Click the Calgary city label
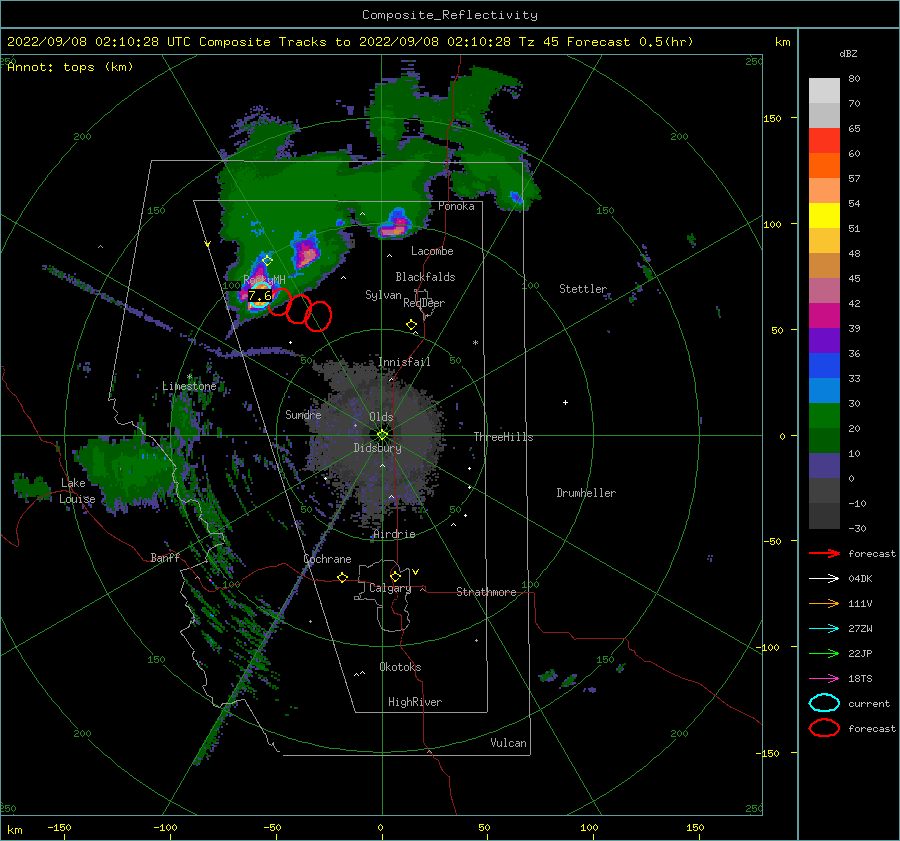The image size is (900, 841). (x=390, y=588)
